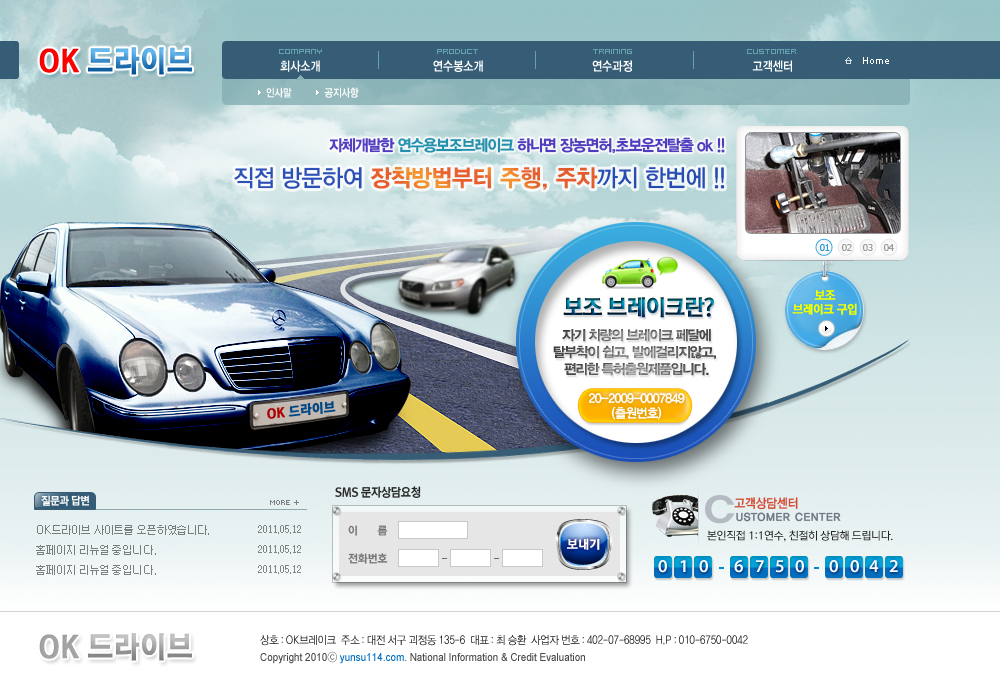Open the 회사소개 menu

300,66
